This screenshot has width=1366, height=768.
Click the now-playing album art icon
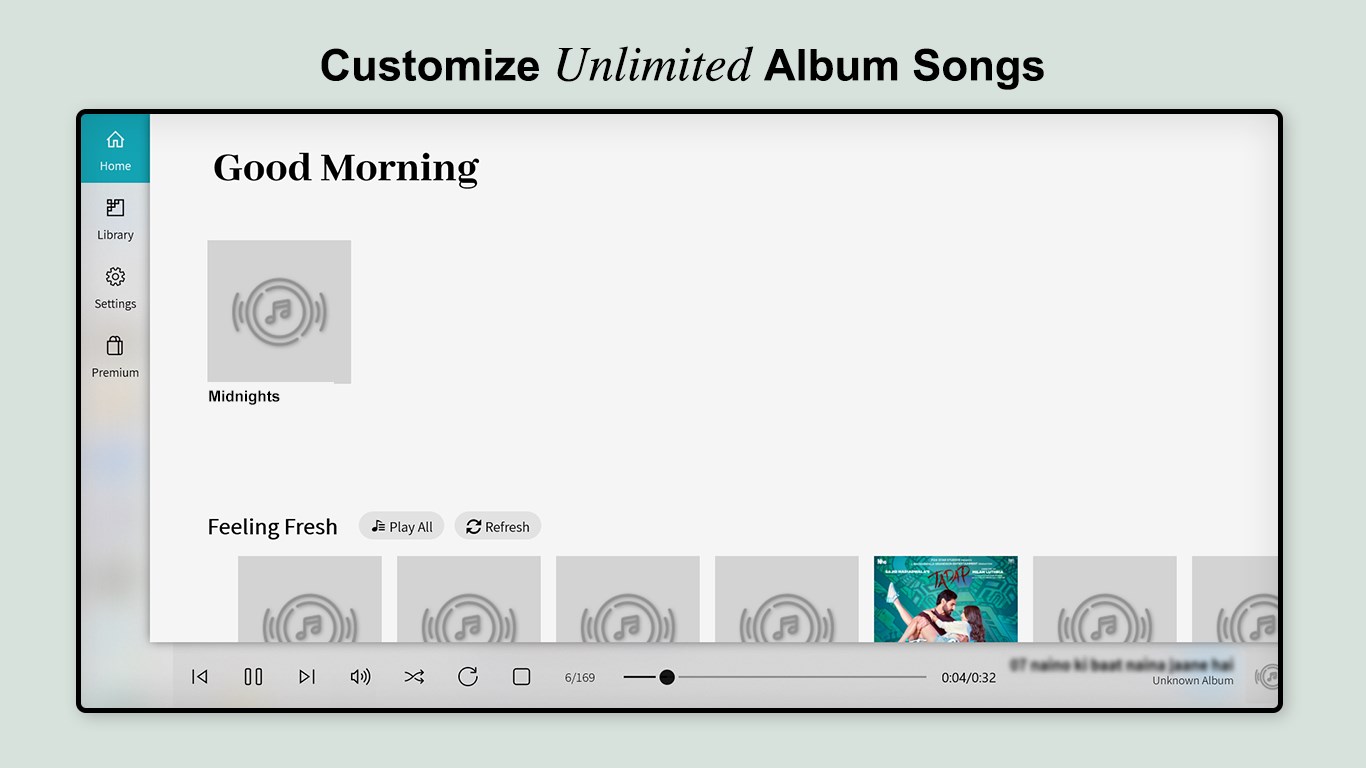[x=1268, y=677]
